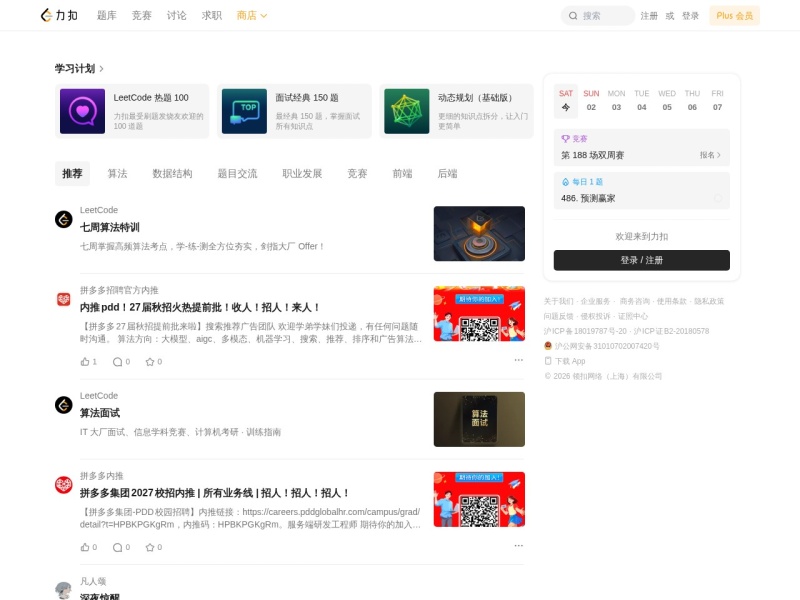Viewport: 800px width, 600px height.
Task: Open more options on 拼多多集团2027校招内推 post
Action: click(x=518, y=545)
